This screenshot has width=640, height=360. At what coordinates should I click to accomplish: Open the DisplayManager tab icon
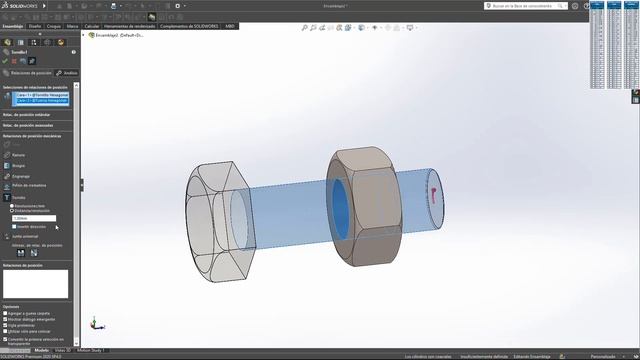coord(60,42)
